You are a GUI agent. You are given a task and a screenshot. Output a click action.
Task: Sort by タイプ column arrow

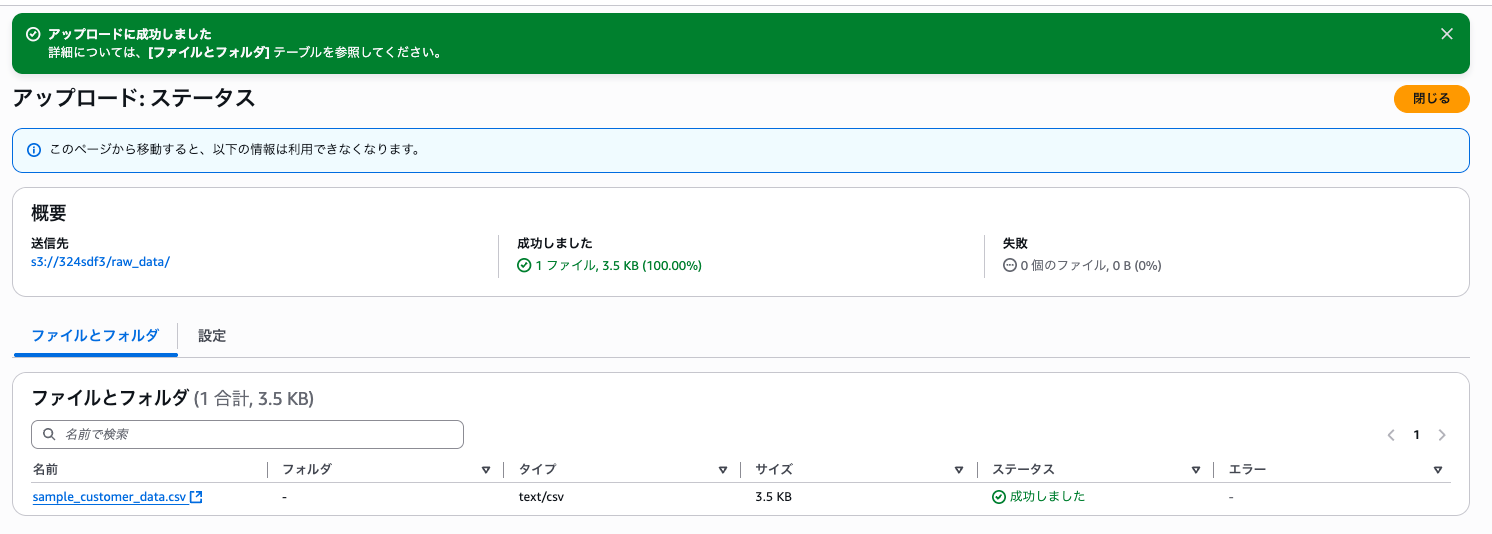pyautogui.click(x=722, y=469)
